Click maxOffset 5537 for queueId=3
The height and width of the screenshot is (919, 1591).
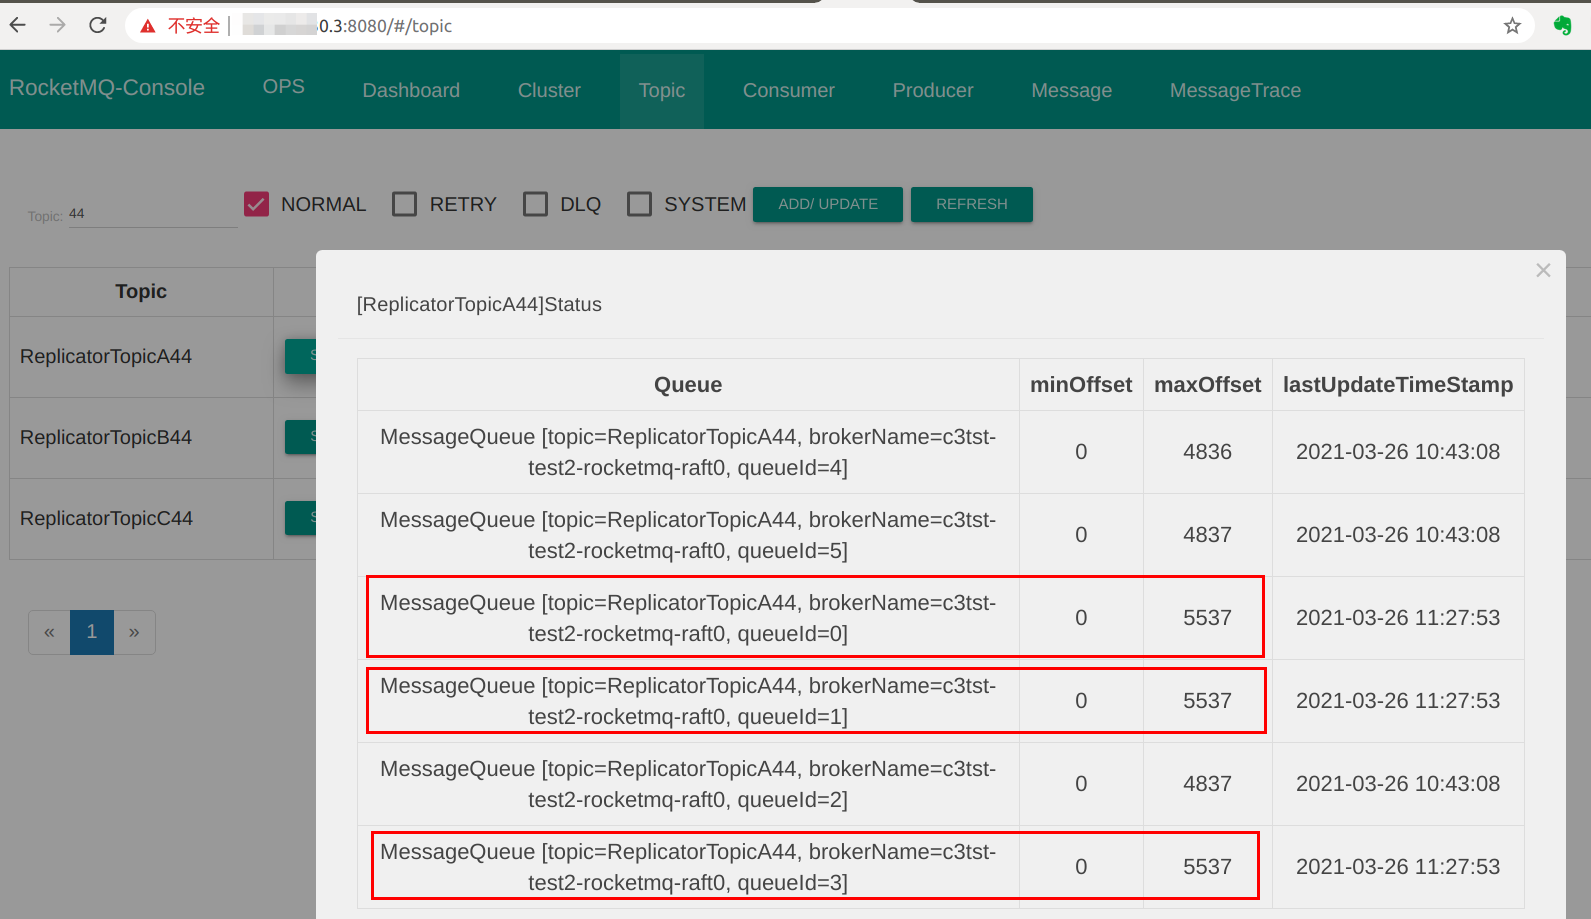point(1208,867)
